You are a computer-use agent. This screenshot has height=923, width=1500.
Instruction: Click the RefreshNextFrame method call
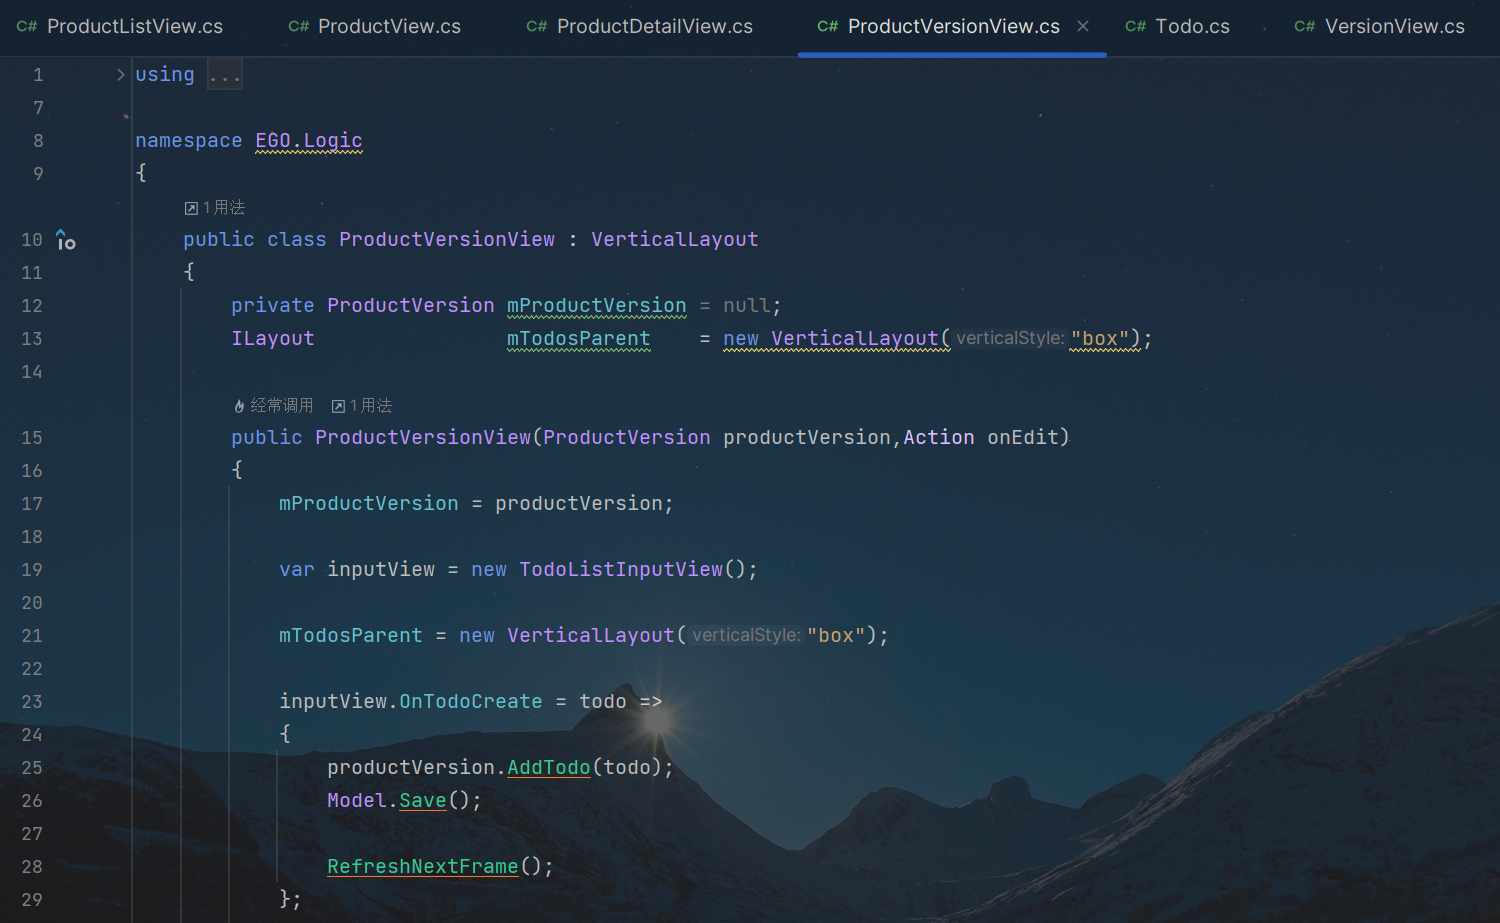(422, 867)
